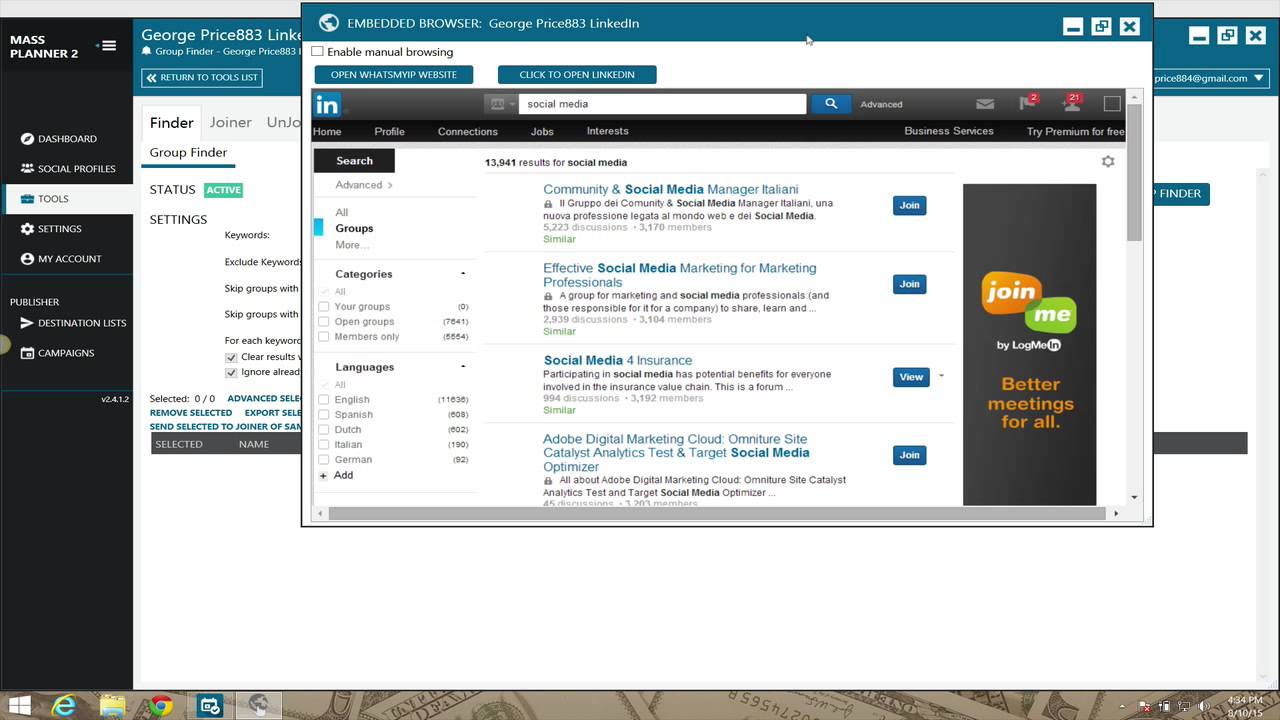Open add-connections icon with 21 badge
The image size is (1280, 720).
click(1071, 103)
